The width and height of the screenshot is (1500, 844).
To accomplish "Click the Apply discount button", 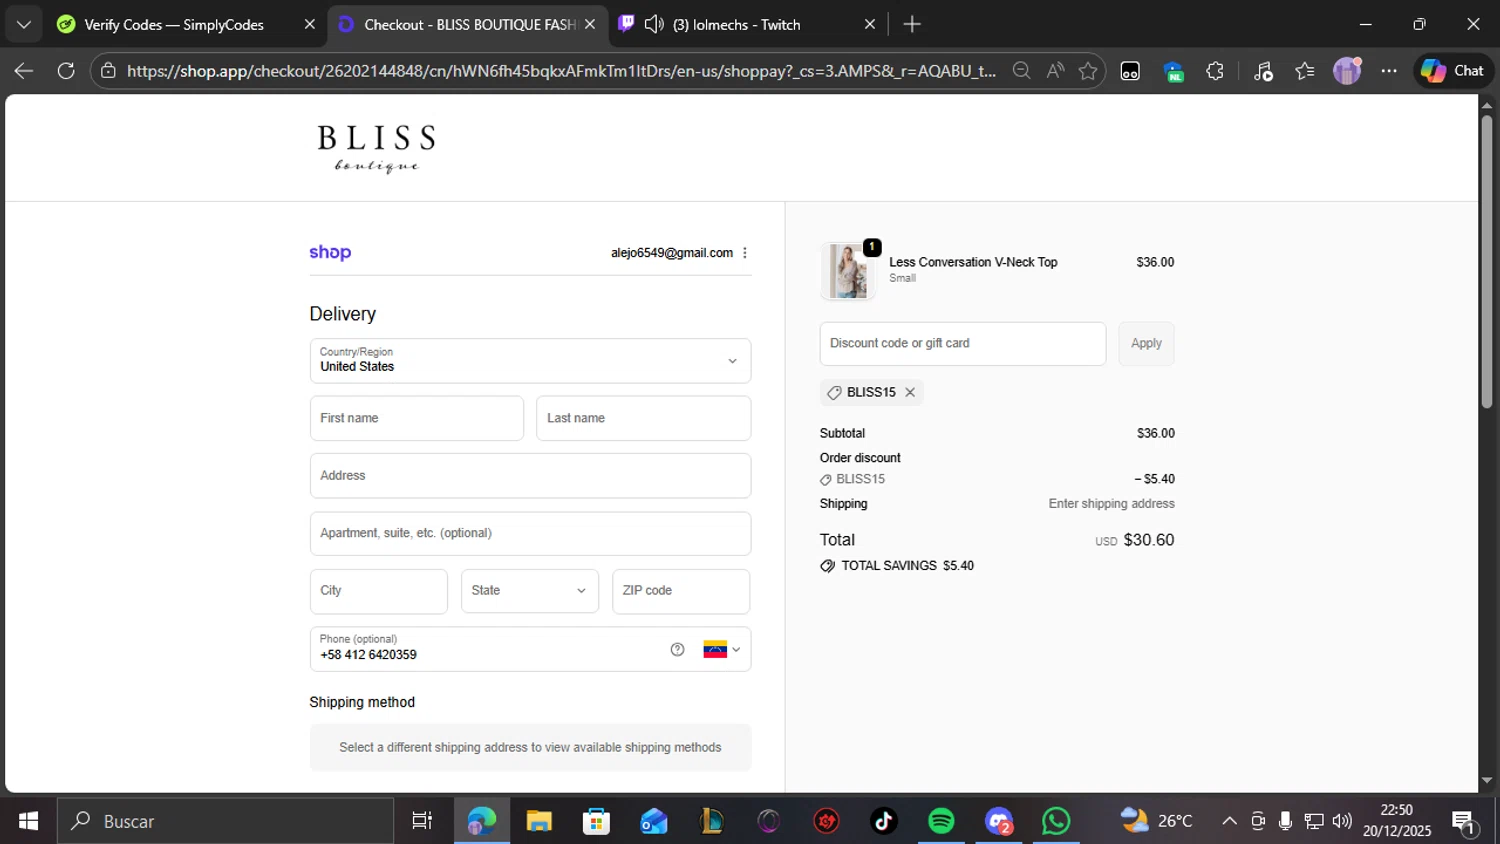I will [x=1146, y=344].
